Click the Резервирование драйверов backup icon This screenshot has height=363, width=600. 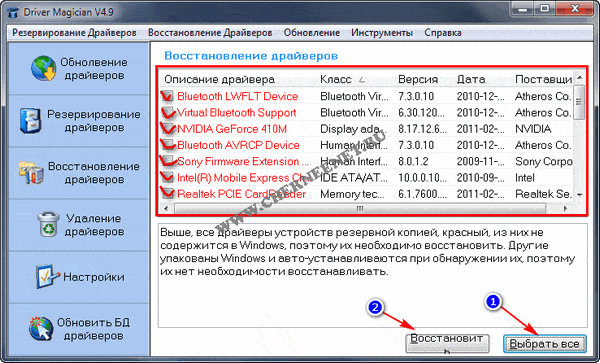tap(30, 120)
